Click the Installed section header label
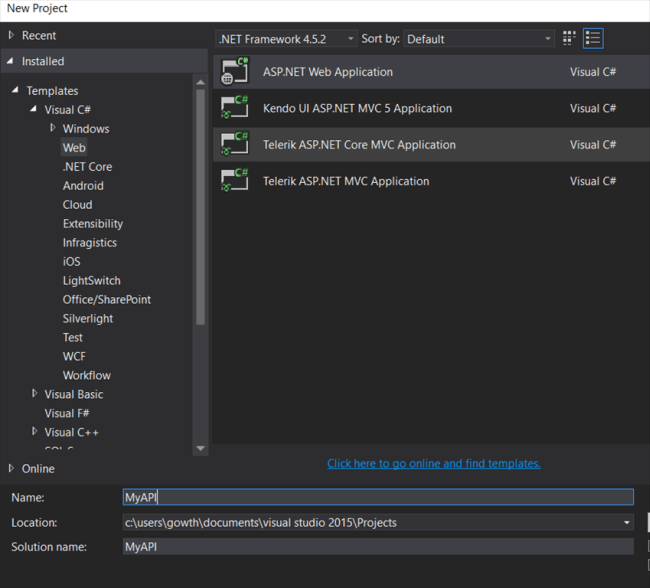650x588 pixels. click(43, 61)
